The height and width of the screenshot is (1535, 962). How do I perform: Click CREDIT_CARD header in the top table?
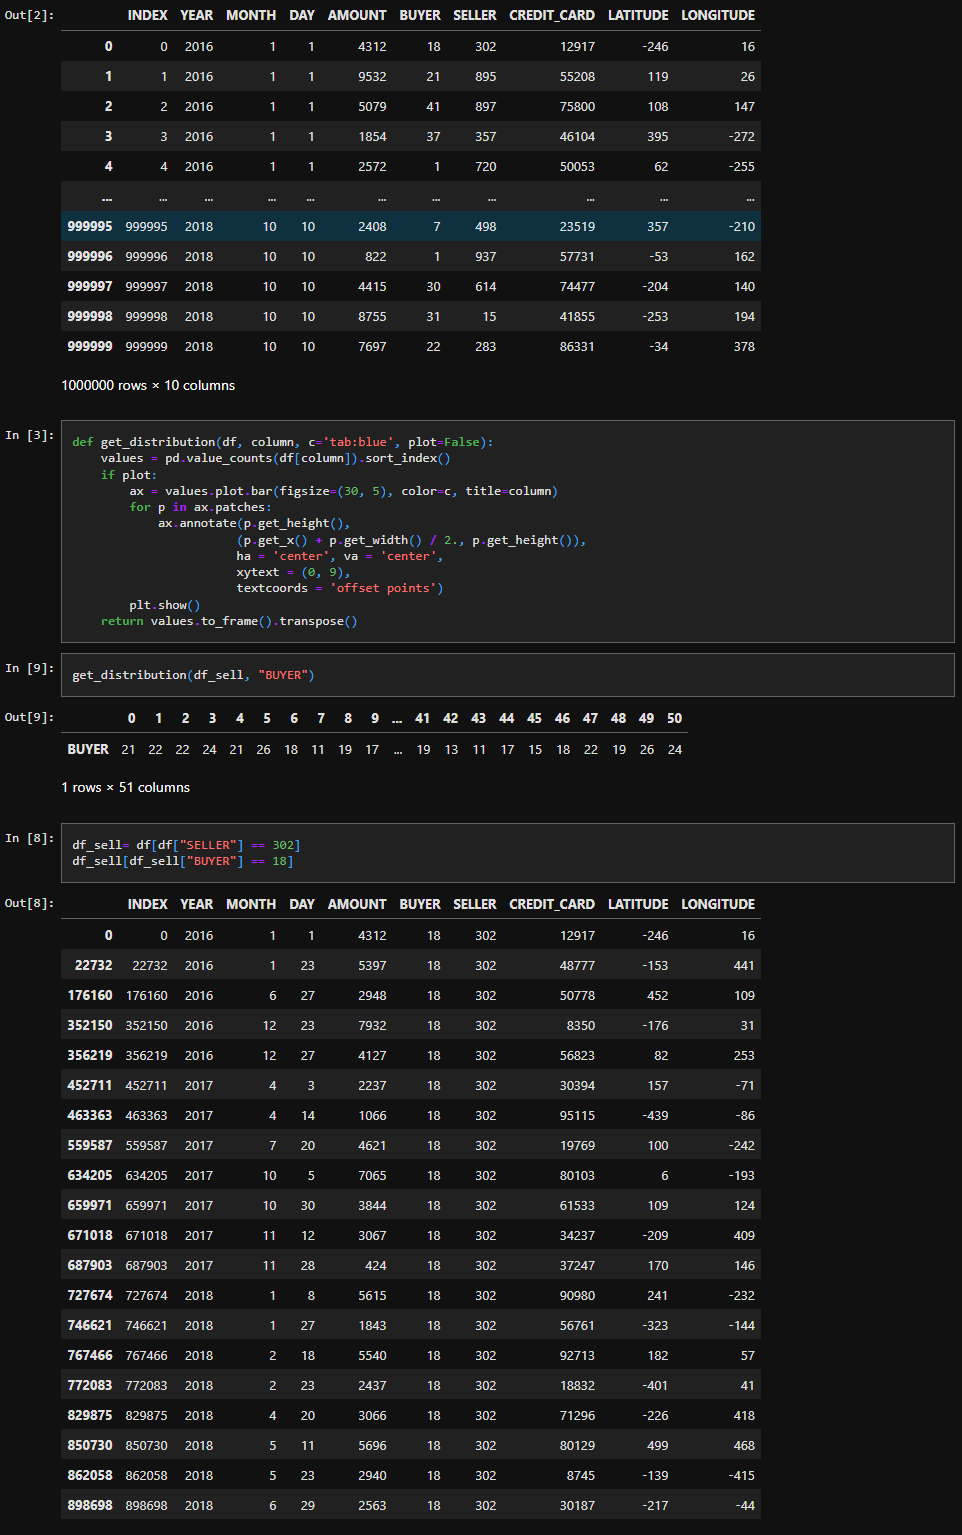pos(551,15)
